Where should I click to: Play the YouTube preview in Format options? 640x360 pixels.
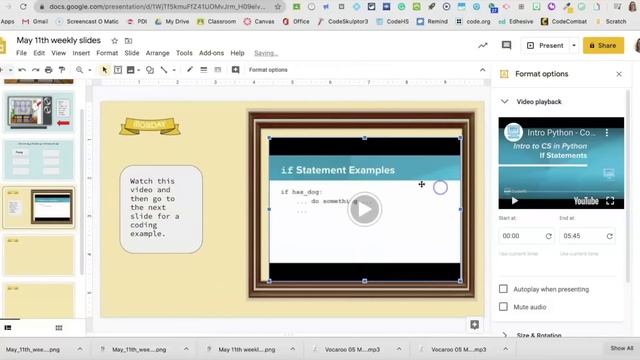514,201
